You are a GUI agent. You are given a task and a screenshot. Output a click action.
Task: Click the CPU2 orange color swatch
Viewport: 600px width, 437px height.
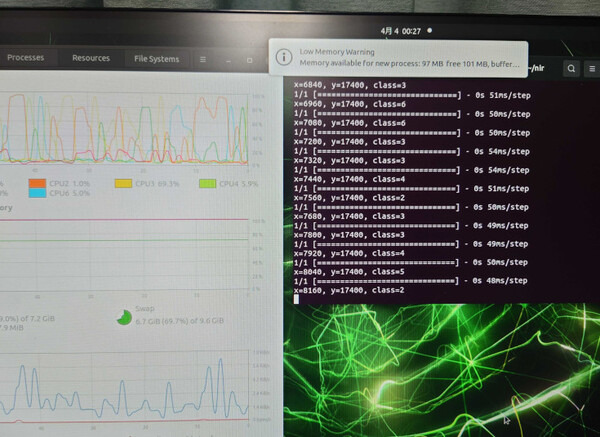tap(37, 184)
